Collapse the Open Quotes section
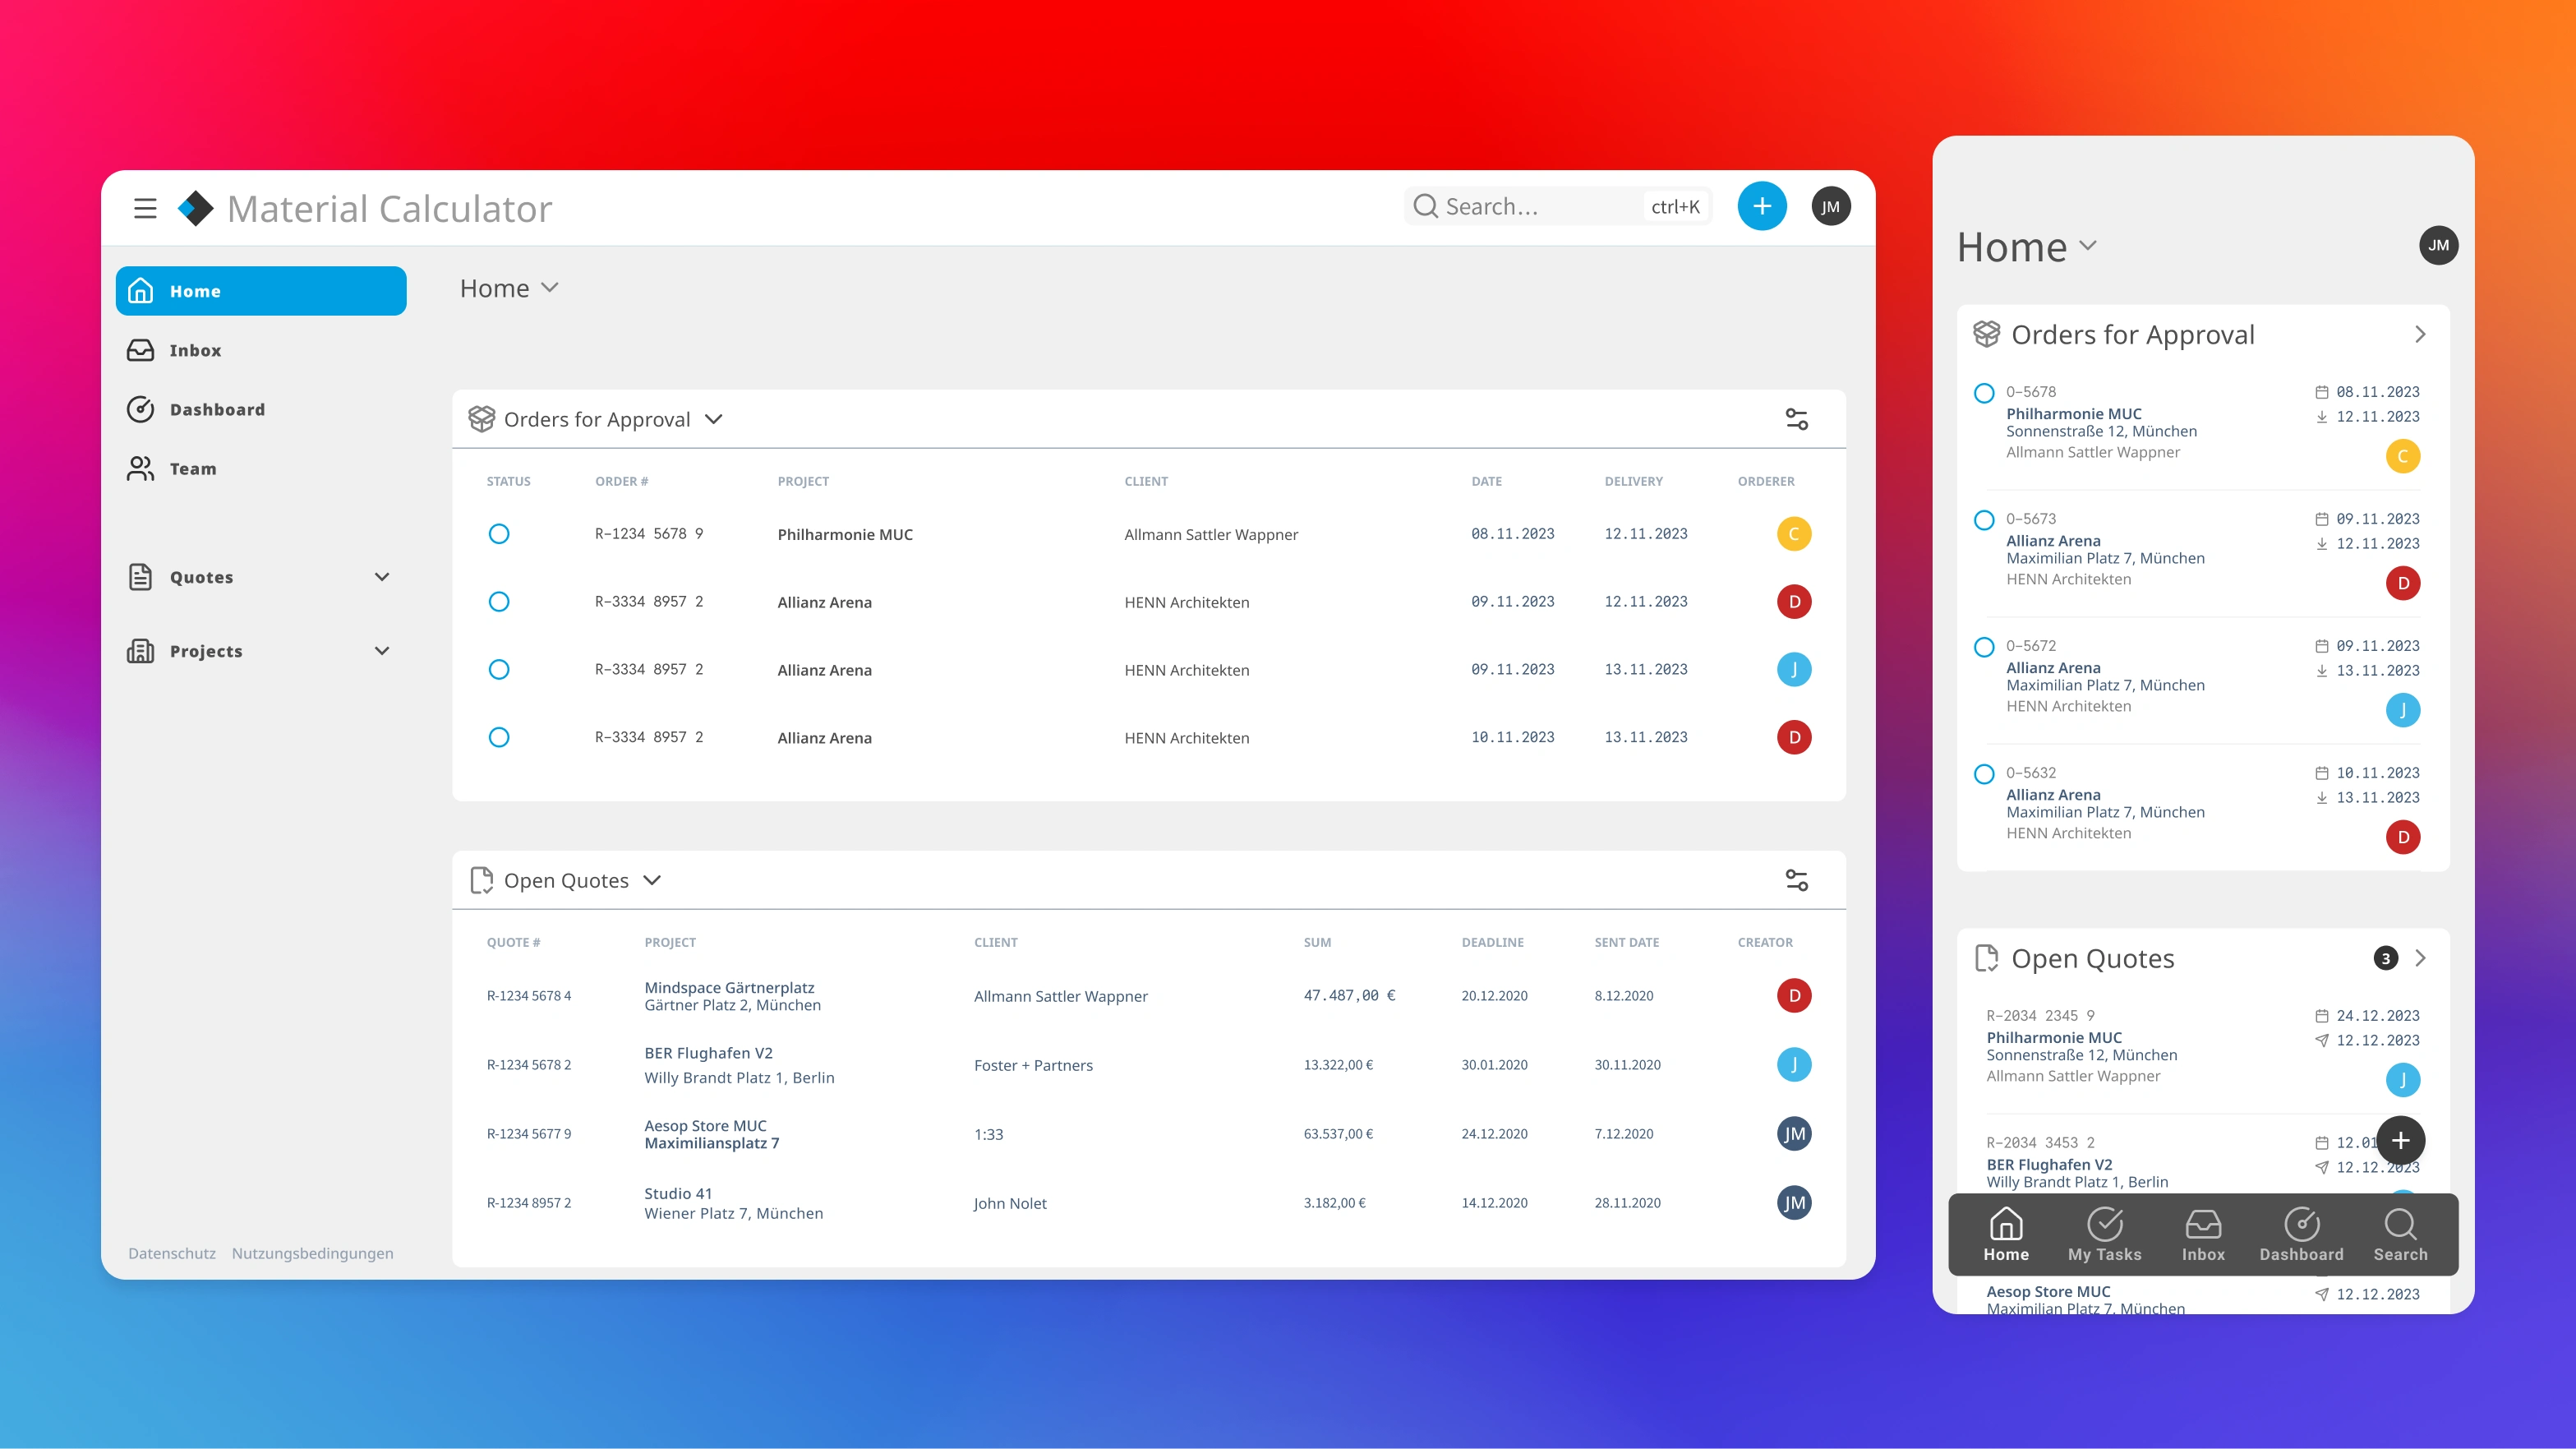The image size is (2576, 1449). pyautogui.click(x=652, y=880)
